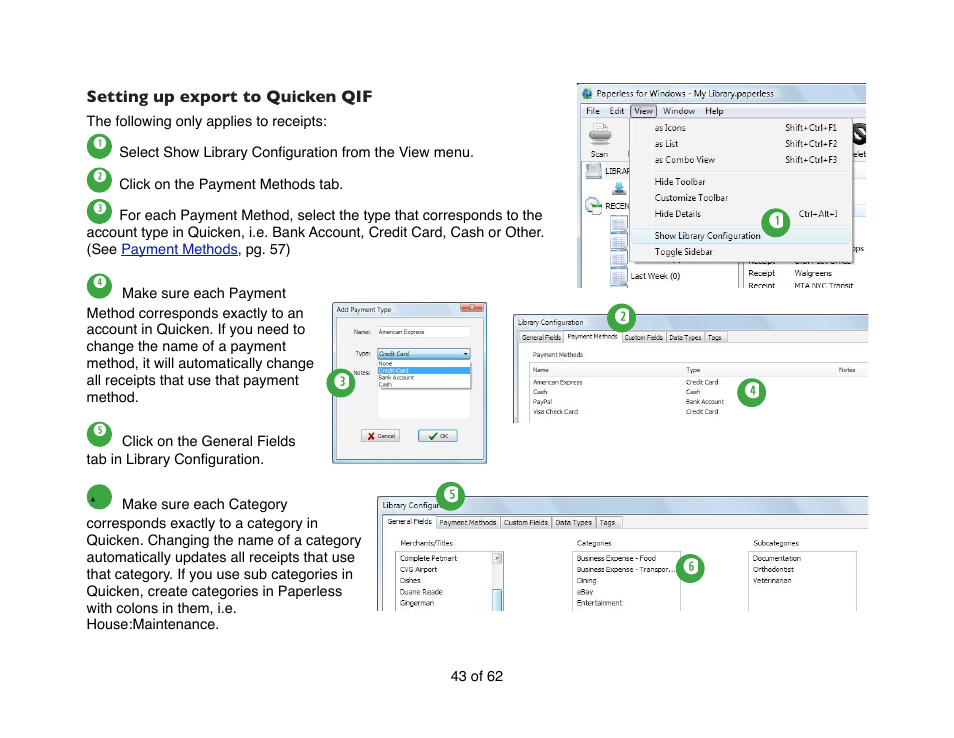The image size is (954, 738).
Task: Click the Bank Account type cell for PayPal
Action: pyautogui.click(x=705, y=402)
